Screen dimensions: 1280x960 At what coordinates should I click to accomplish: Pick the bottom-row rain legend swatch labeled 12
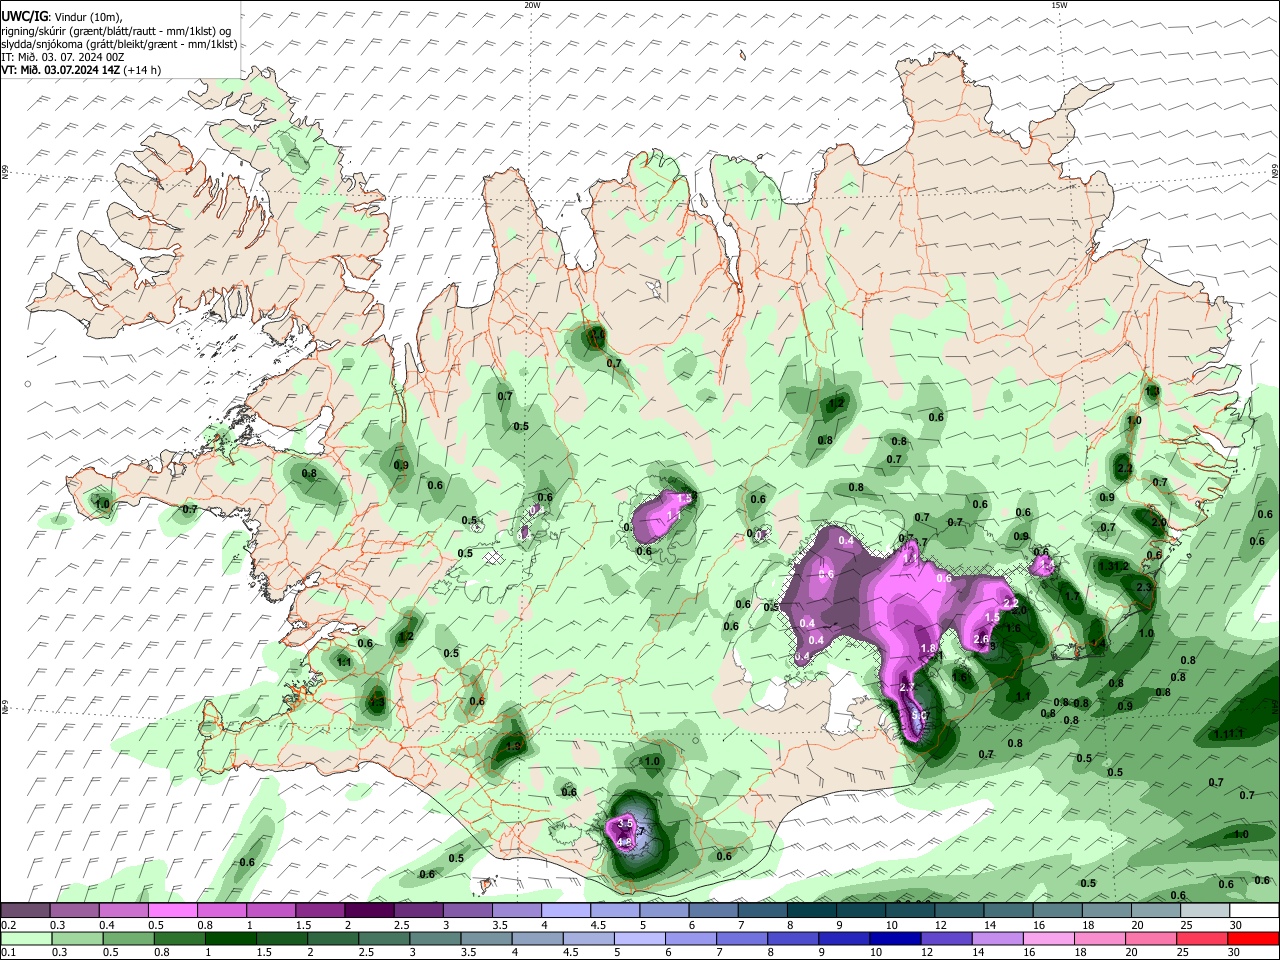(x=945, y=939)
